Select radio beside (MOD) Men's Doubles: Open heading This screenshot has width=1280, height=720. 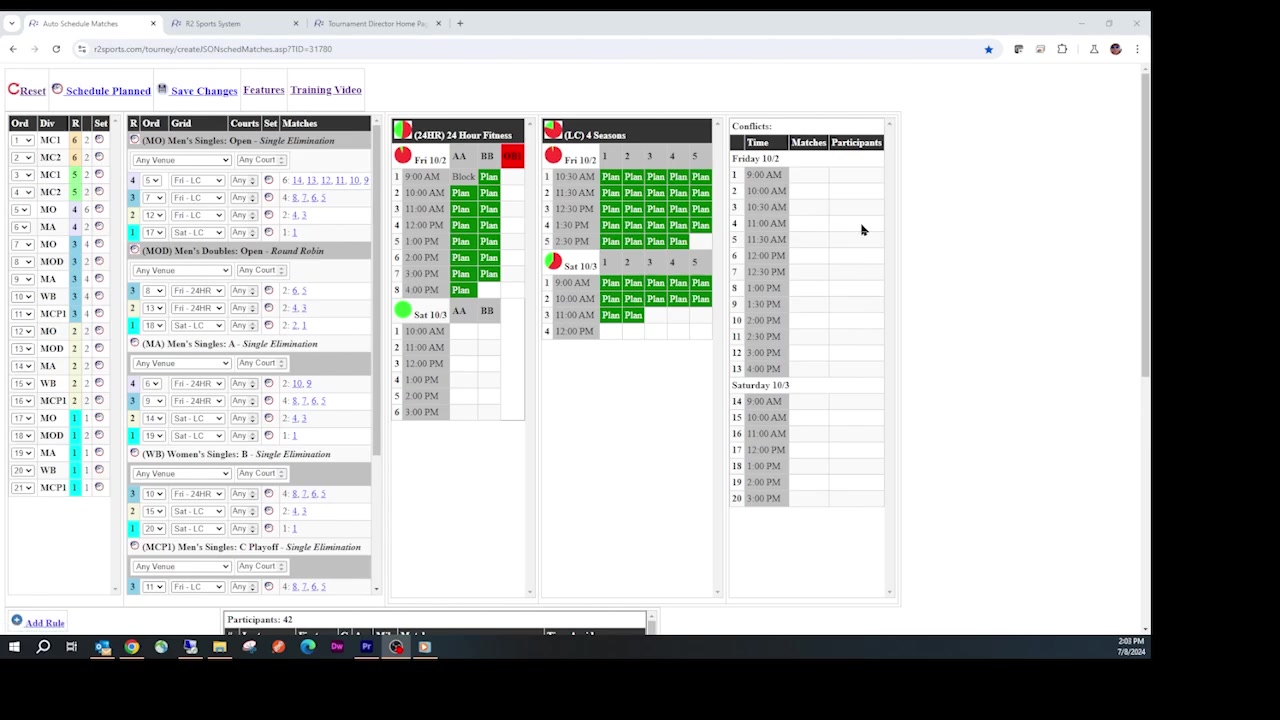135,250
